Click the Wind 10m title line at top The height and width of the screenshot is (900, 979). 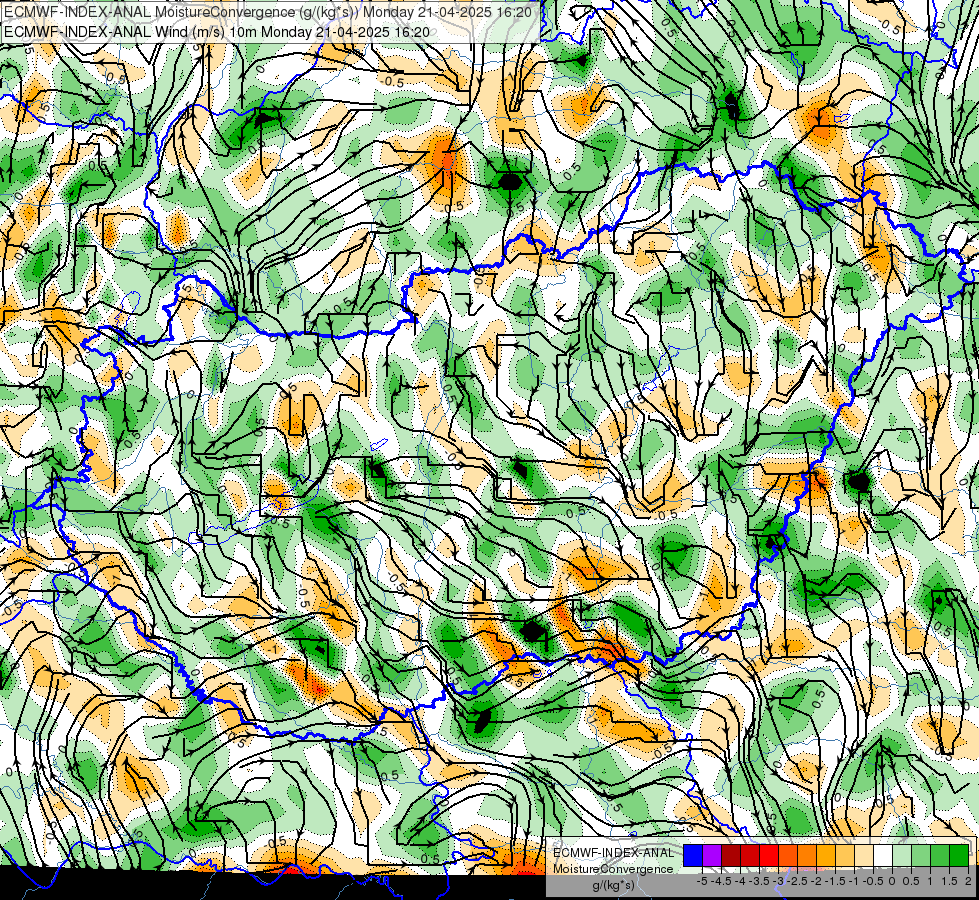[217, 31]
